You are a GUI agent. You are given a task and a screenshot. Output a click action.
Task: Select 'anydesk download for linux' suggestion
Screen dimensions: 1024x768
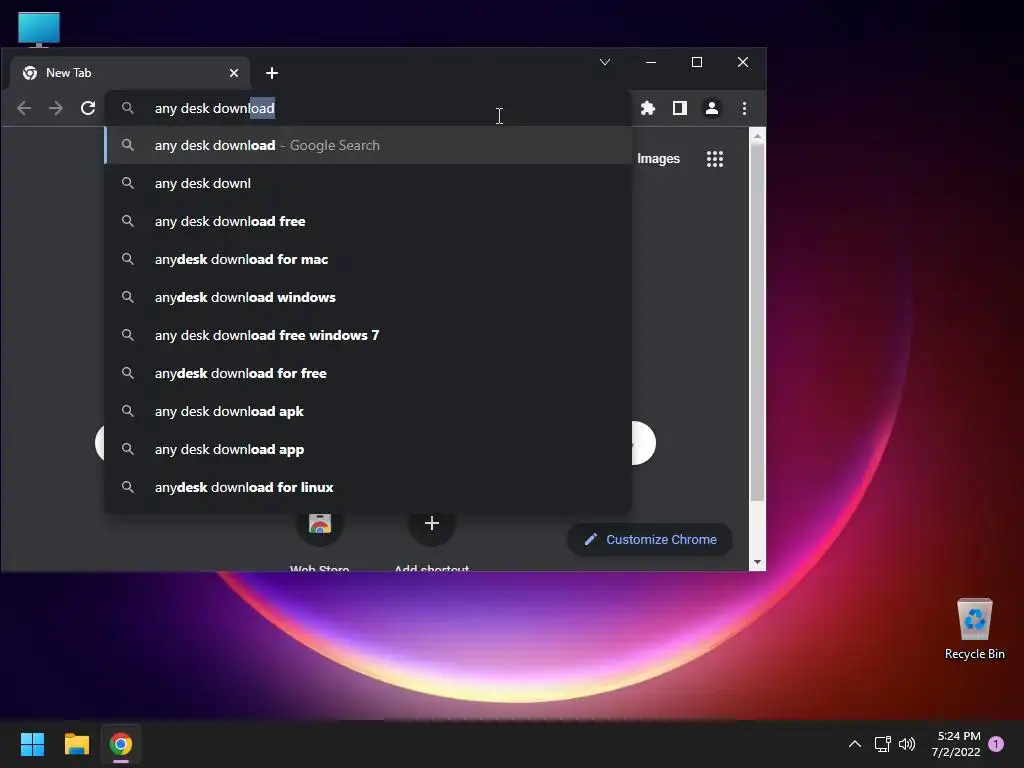point(368,487)
